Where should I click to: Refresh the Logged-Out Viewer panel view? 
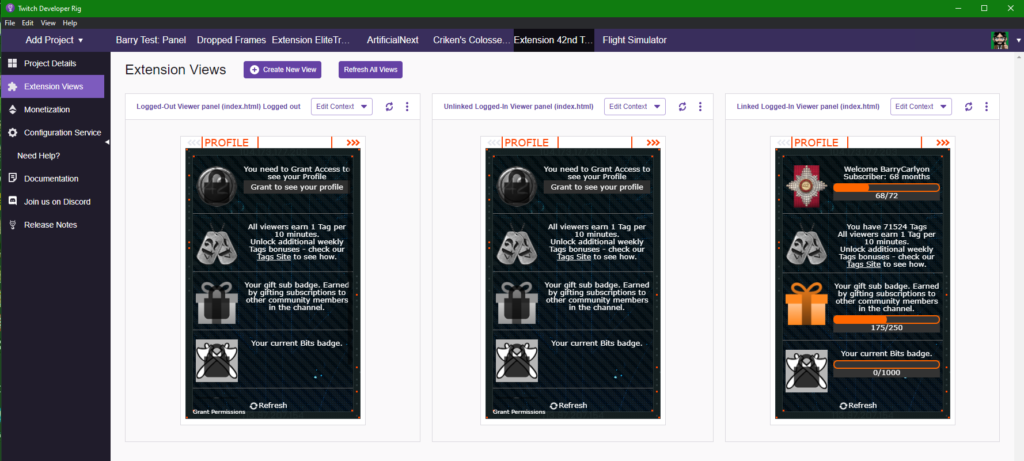(389, 106)
